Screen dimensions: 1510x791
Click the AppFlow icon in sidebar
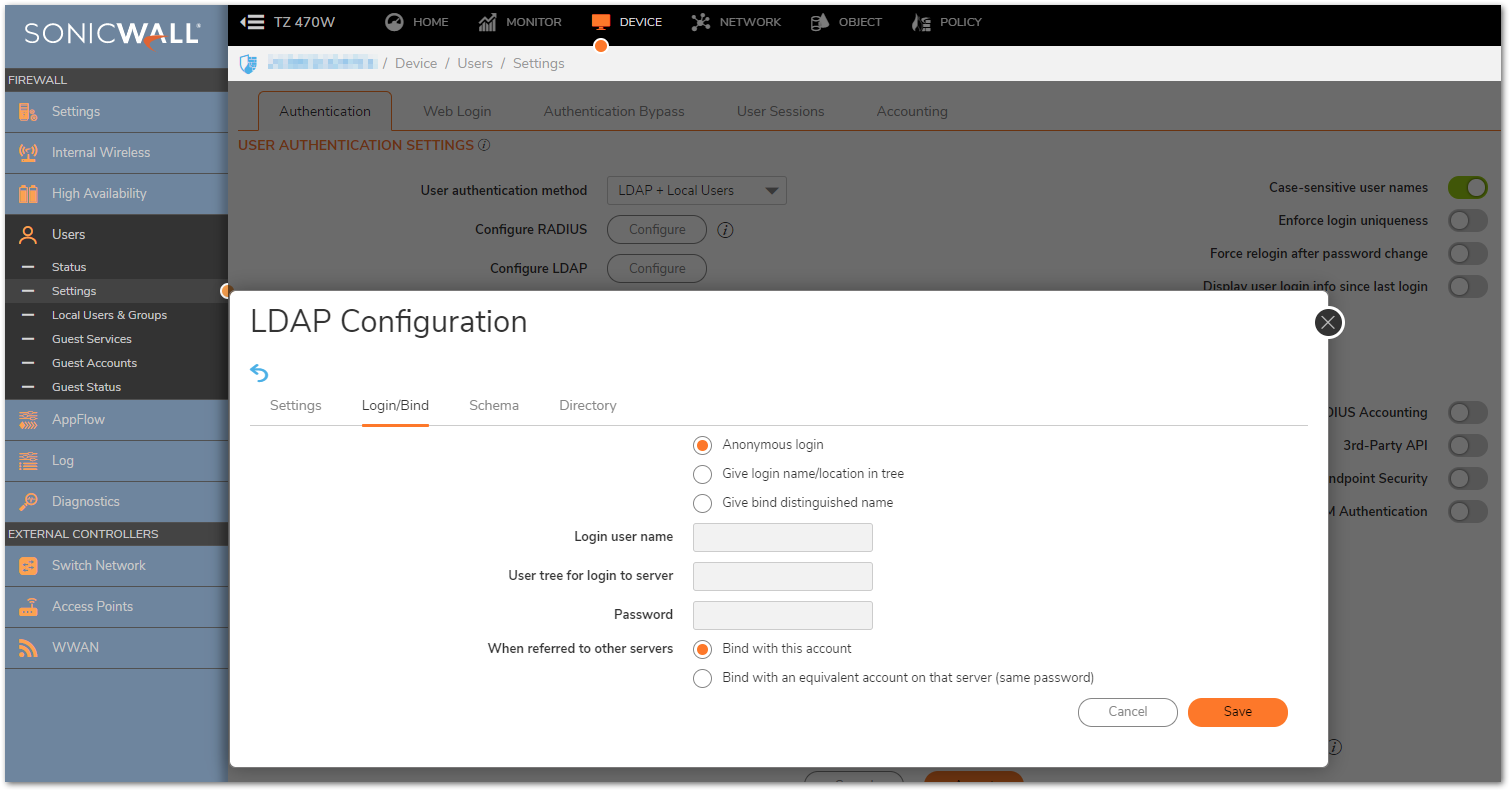pyautogui.click(x=28, y=420)
